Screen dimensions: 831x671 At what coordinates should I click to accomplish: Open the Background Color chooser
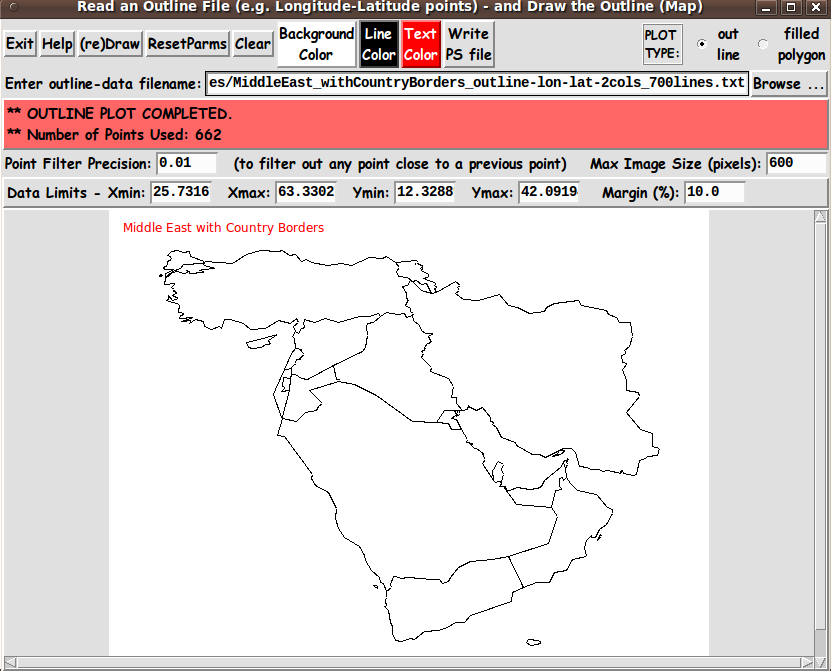click(316, 44)
